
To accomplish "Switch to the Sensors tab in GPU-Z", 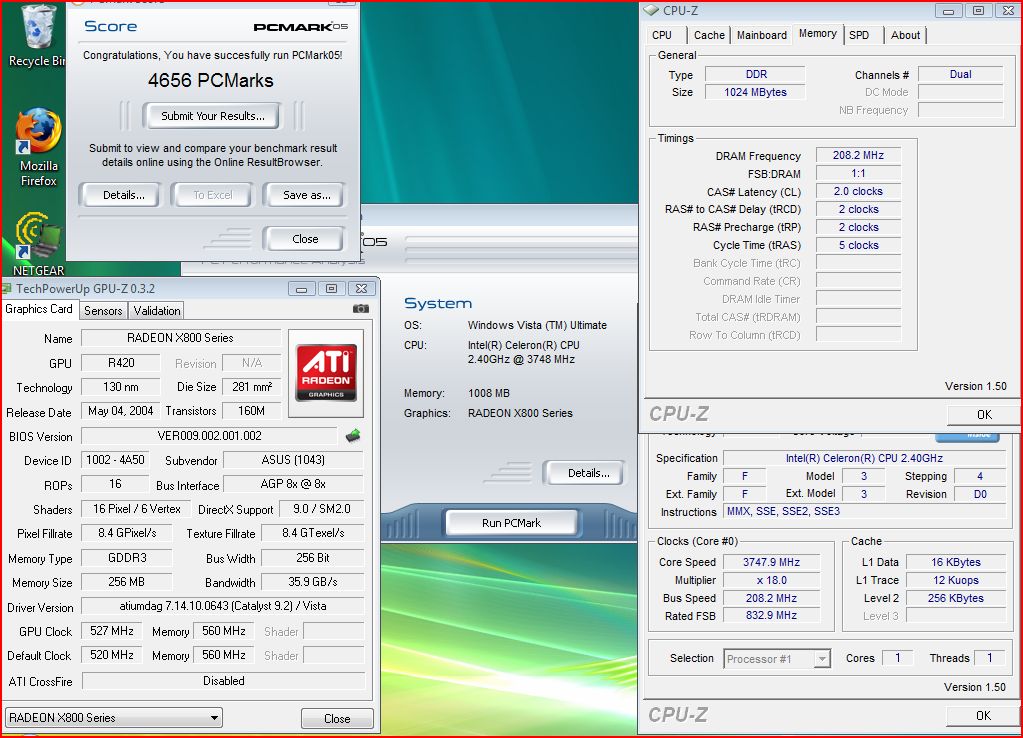I will tap(103, 311).
